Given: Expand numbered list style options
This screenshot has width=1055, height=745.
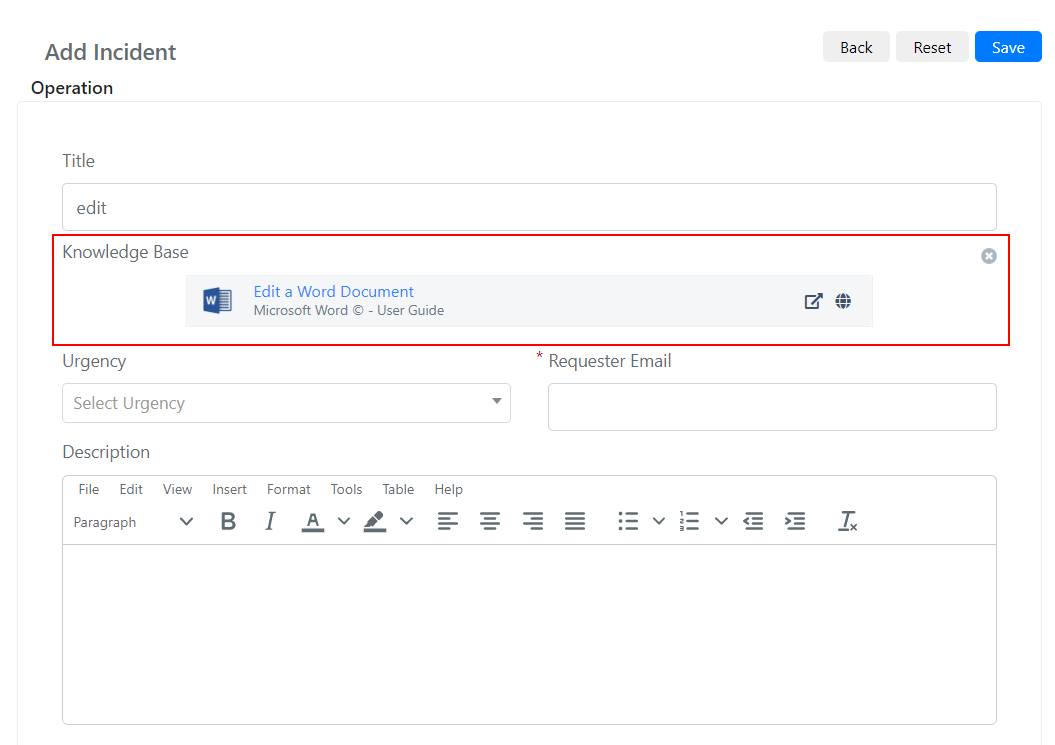Looking at the screenshot, I should 721,522.
